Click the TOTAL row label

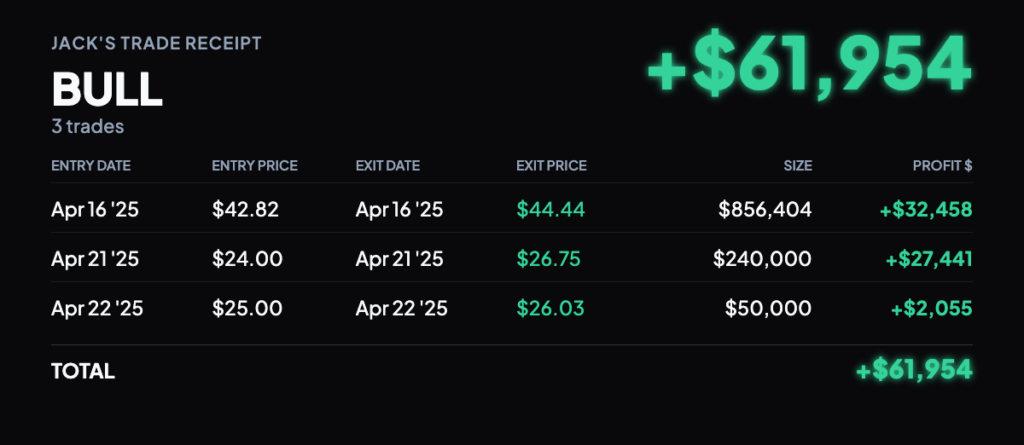[83, 371]
